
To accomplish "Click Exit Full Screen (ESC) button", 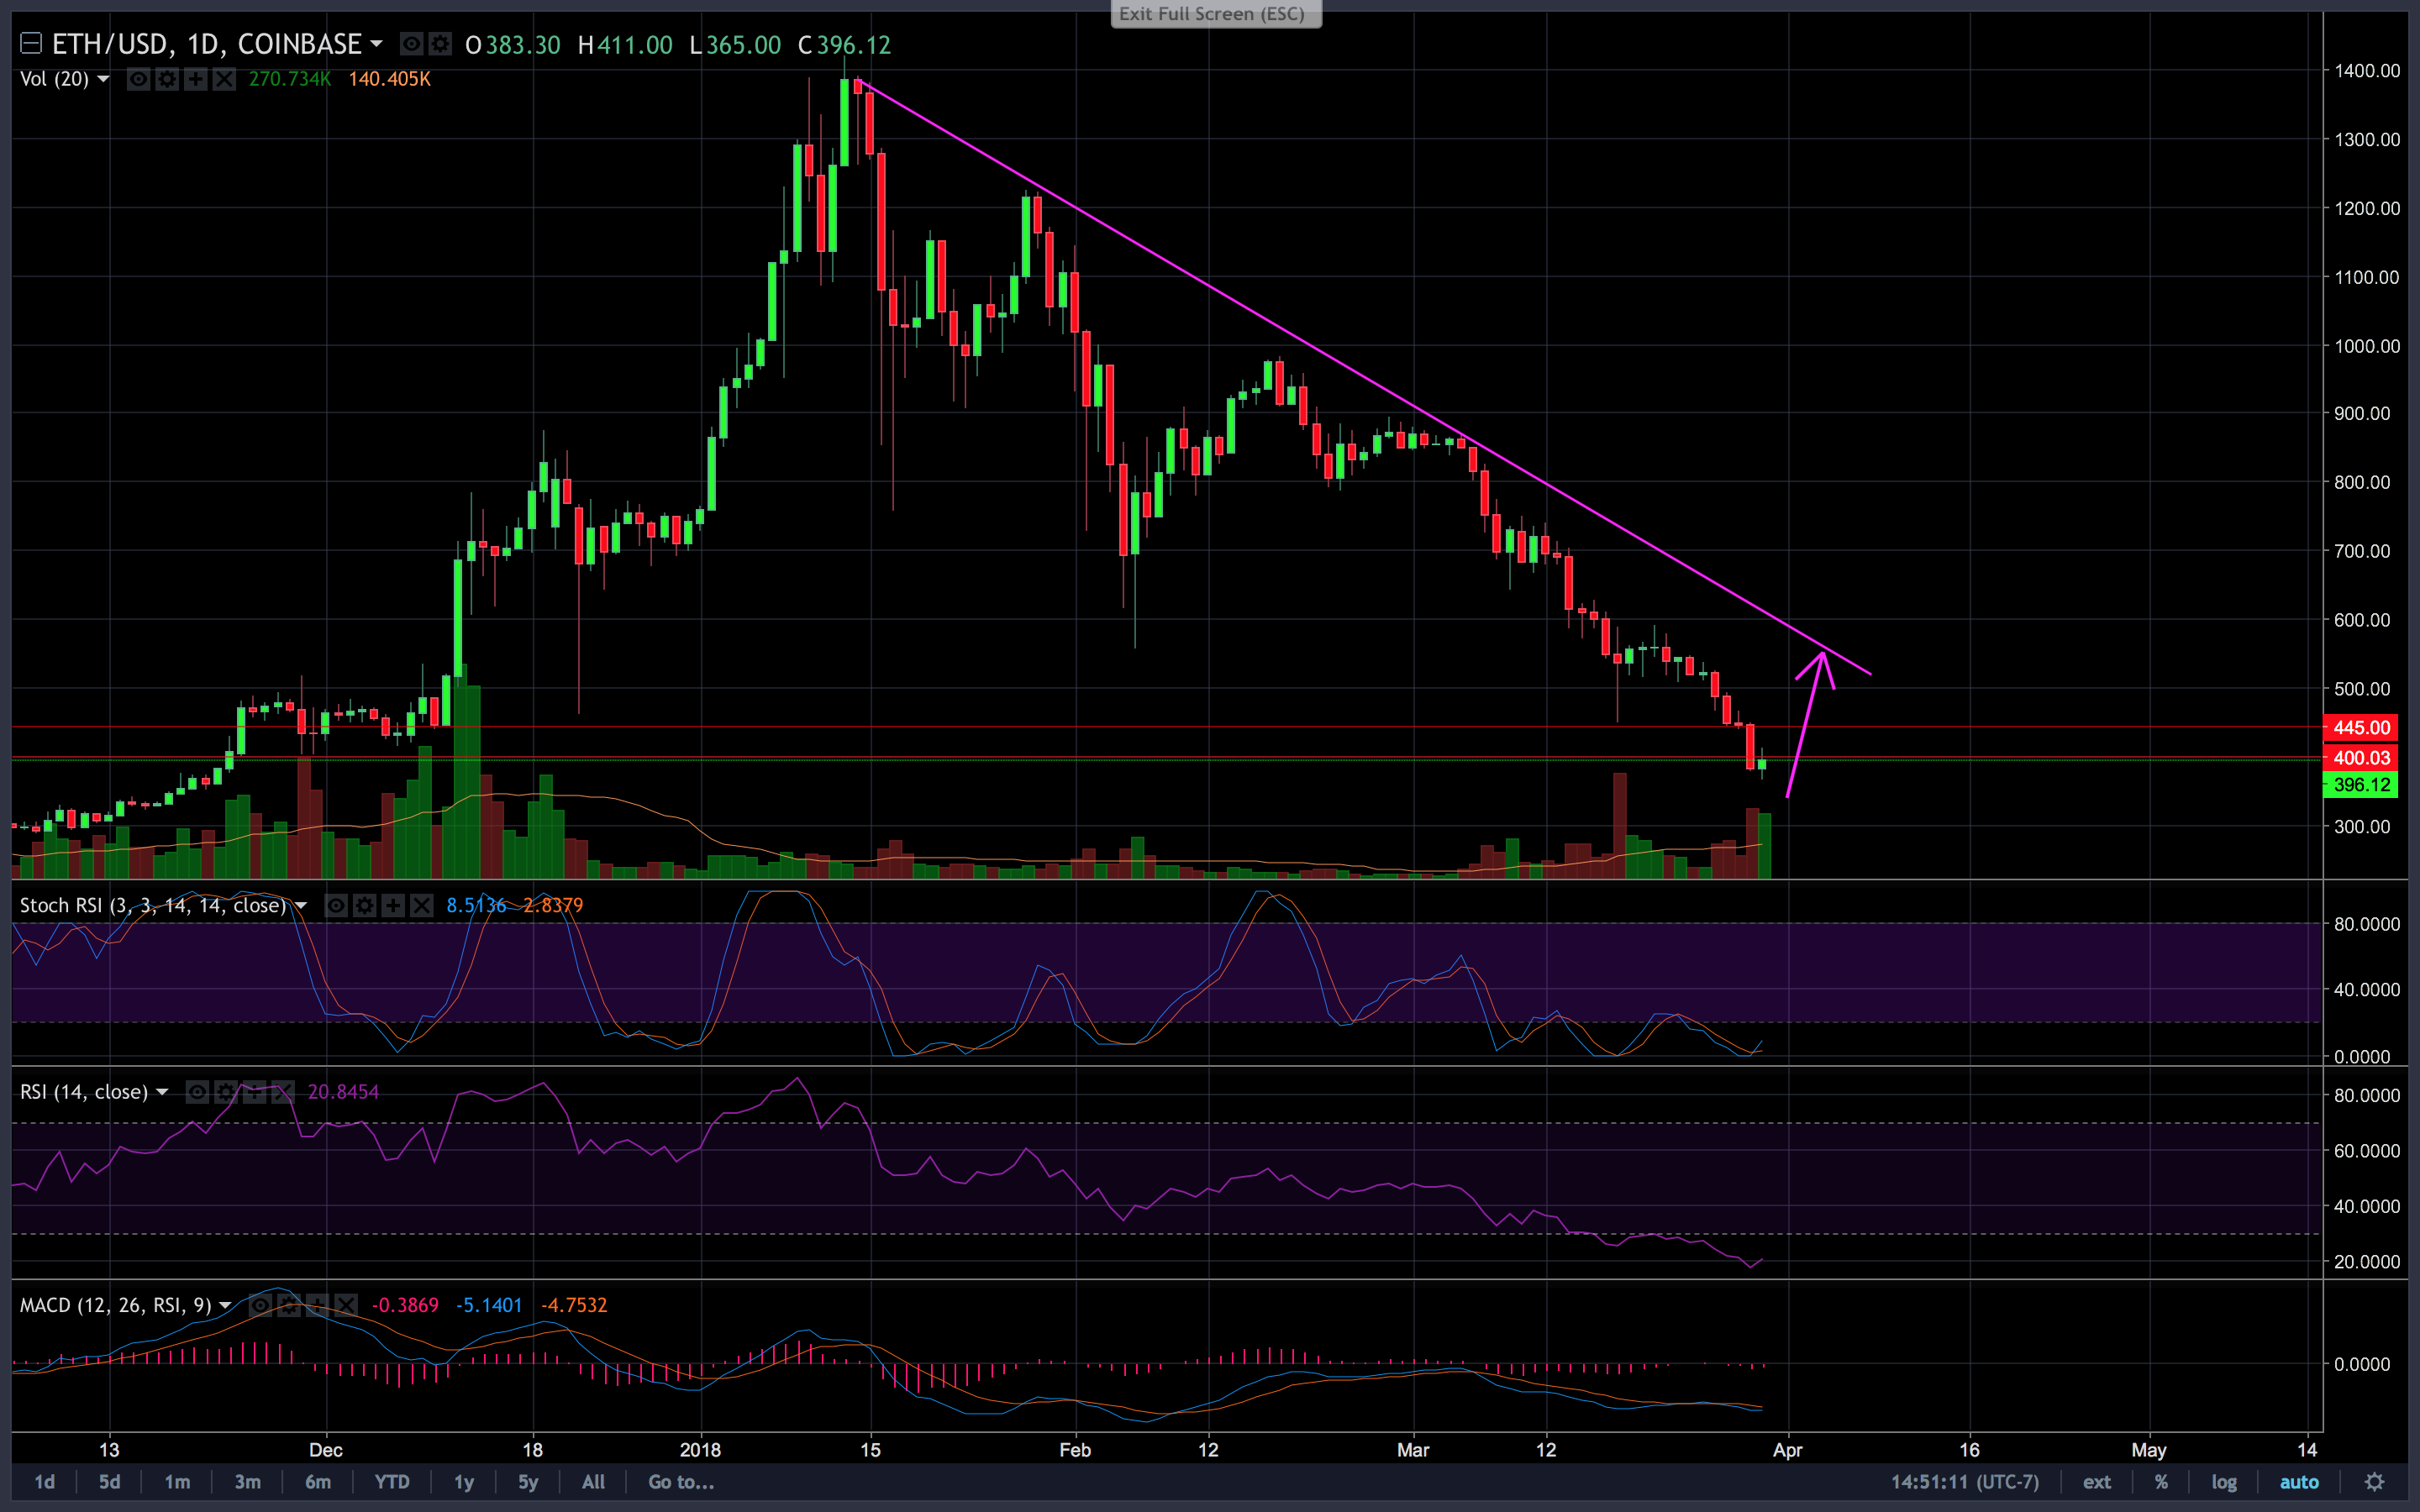I will [1216, 13].
